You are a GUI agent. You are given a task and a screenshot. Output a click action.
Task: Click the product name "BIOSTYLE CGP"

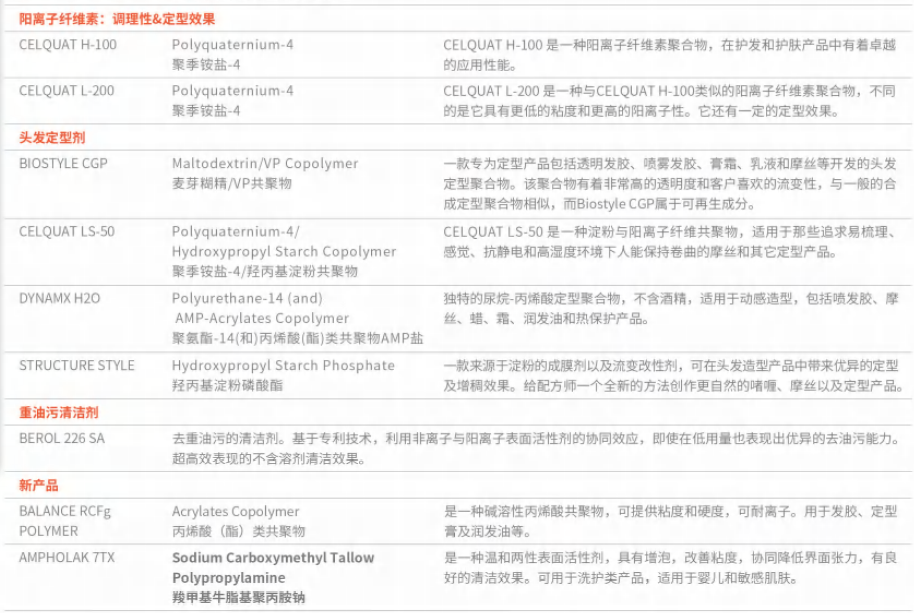point(63,164)
